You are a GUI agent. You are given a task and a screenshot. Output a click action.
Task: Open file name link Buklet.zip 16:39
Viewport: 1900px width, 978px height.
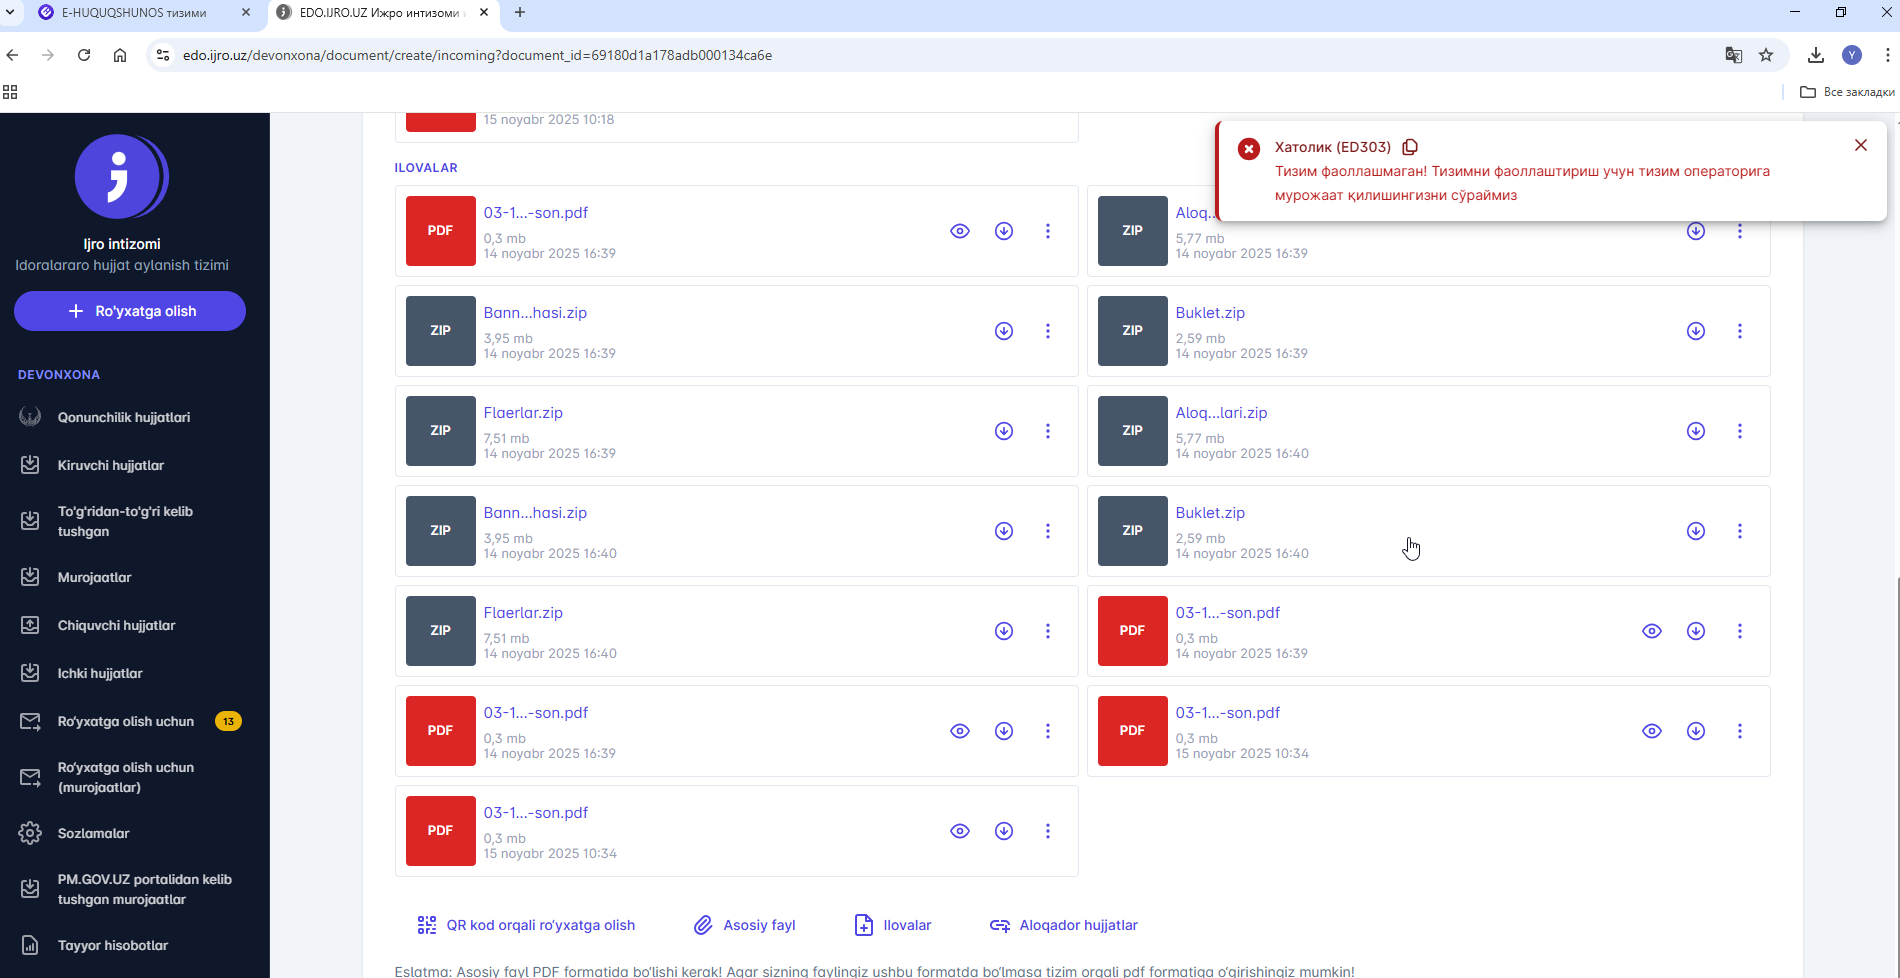(1210, 313)
